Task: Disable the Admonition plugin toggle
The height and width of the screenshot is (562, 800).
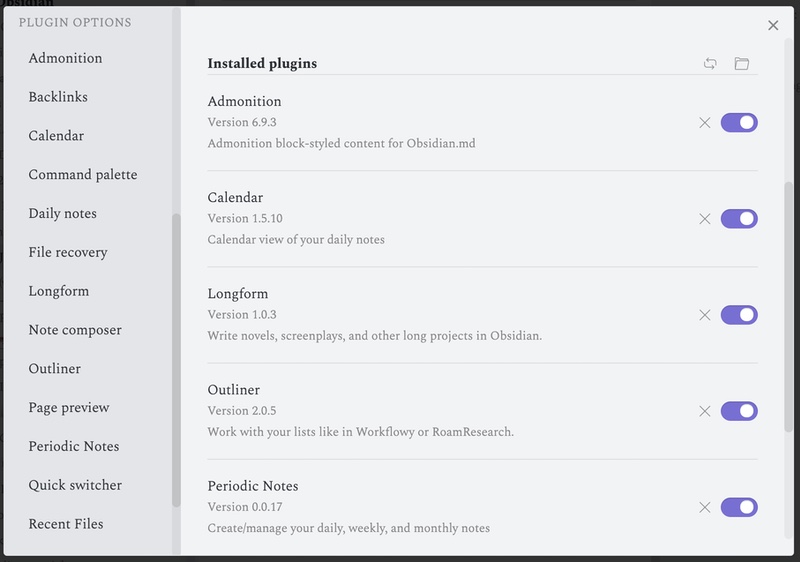Action: click(739, 122)
